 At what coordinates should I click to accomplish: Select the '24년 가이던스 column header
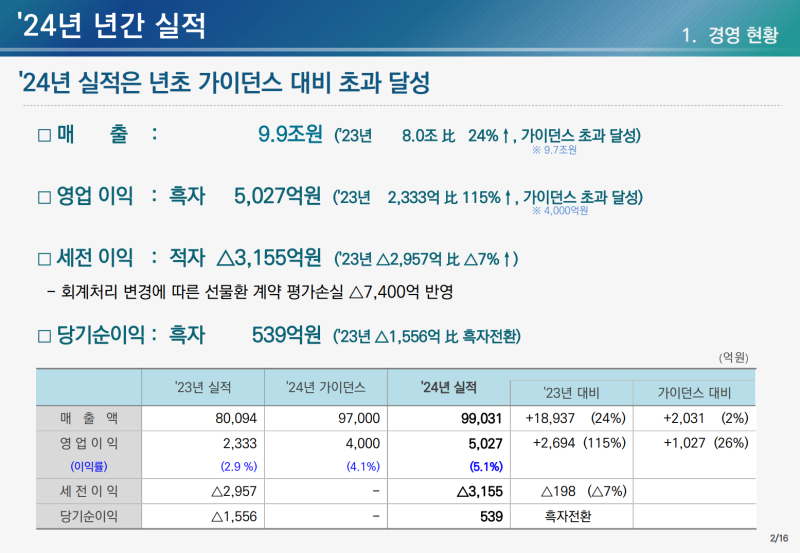[325, 386]
